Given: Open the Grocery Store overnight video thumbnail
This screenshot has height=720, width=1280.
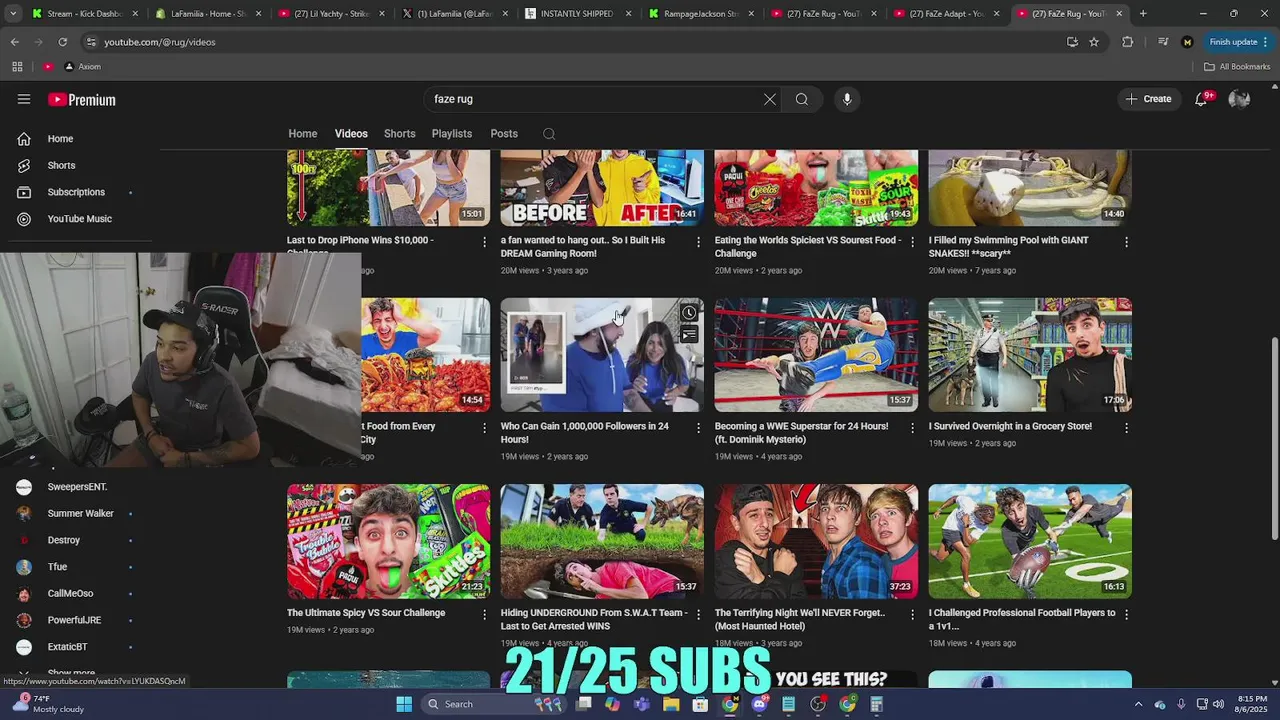Looking at the screenshot, I should [x=1030, y=355].
